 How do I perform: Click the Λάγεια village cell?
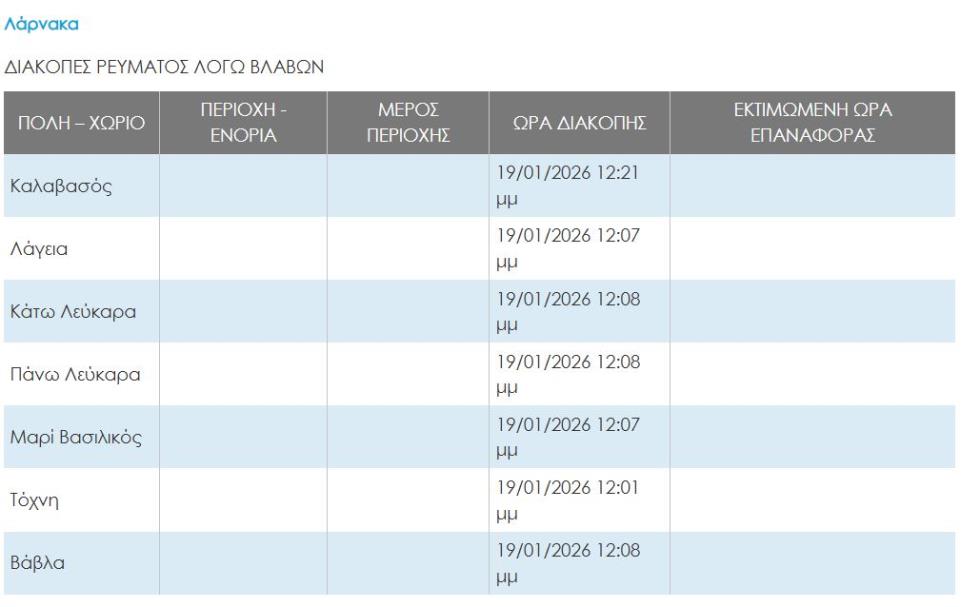tap(40, 249)
